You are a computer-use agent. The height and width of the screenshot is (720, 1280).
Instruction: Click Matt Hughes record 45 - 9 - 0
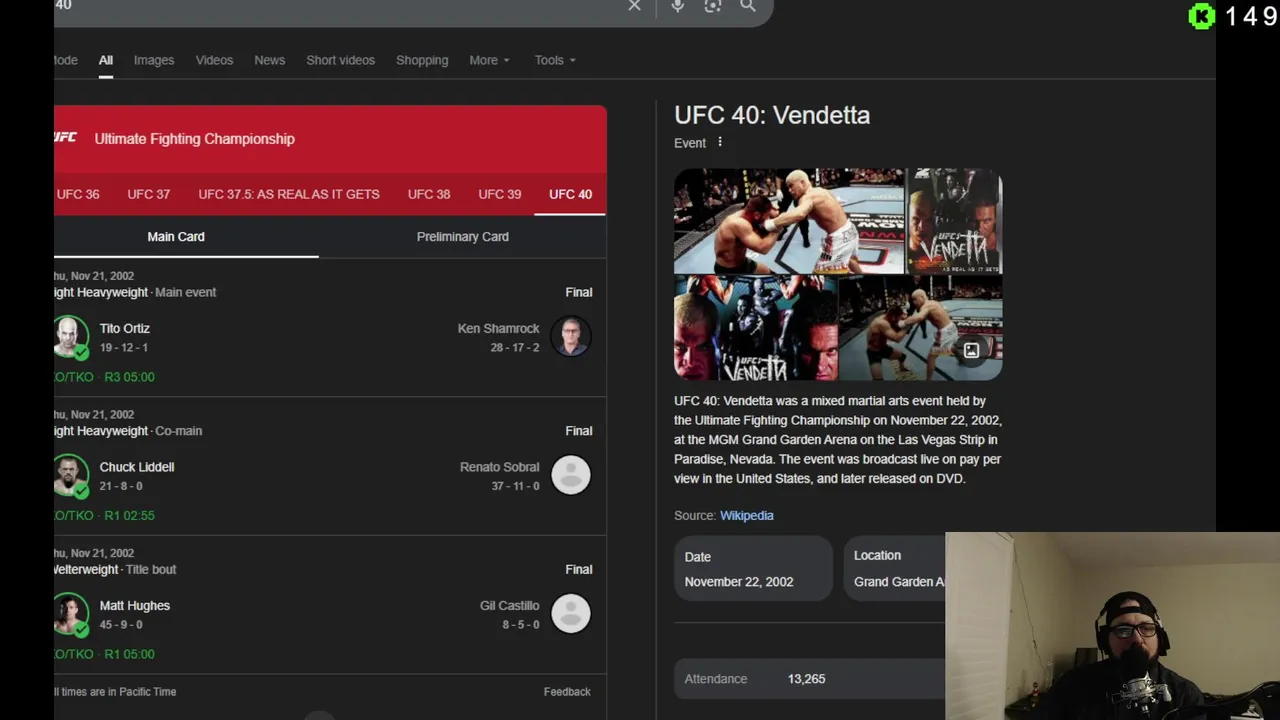121,625
